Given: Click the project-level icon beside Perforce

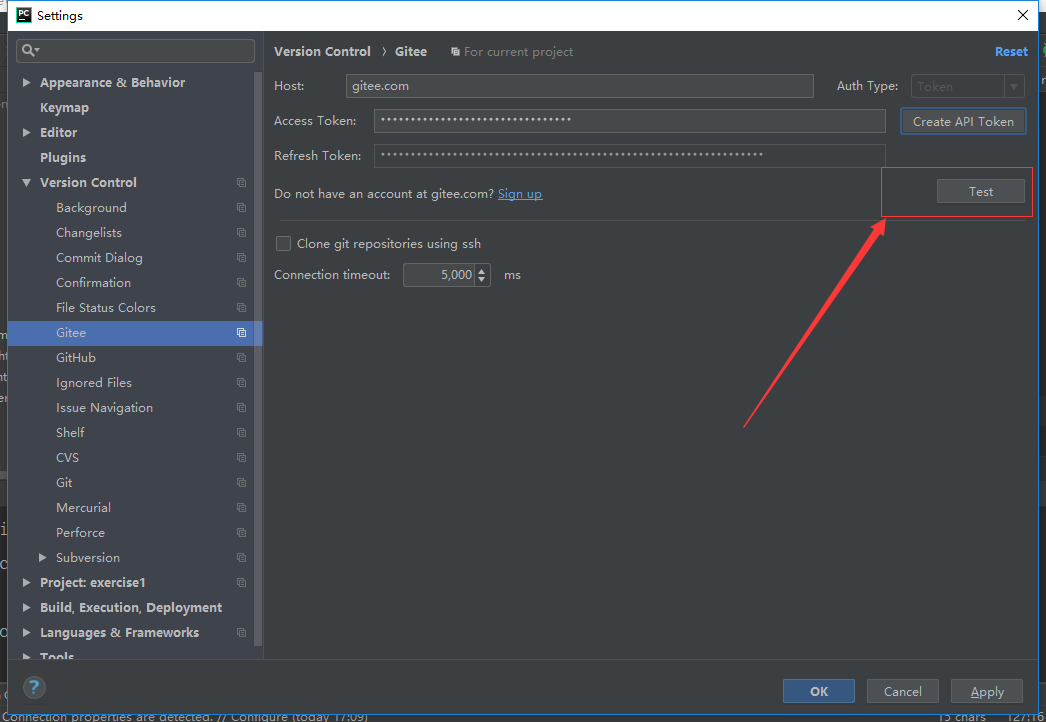Looking at the screenshot, I should (241, 533).
